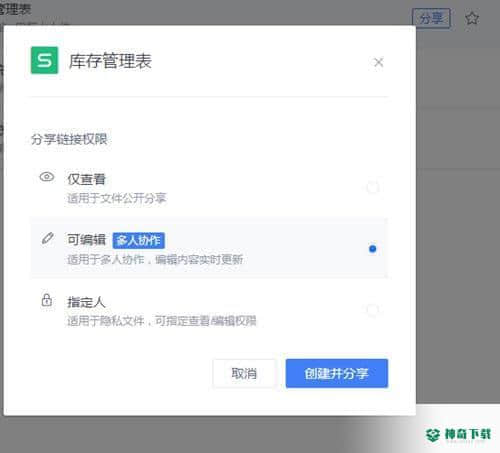Click the 创建并分享 button
This screenshot has height=453, width=500.
click(337, 373)
